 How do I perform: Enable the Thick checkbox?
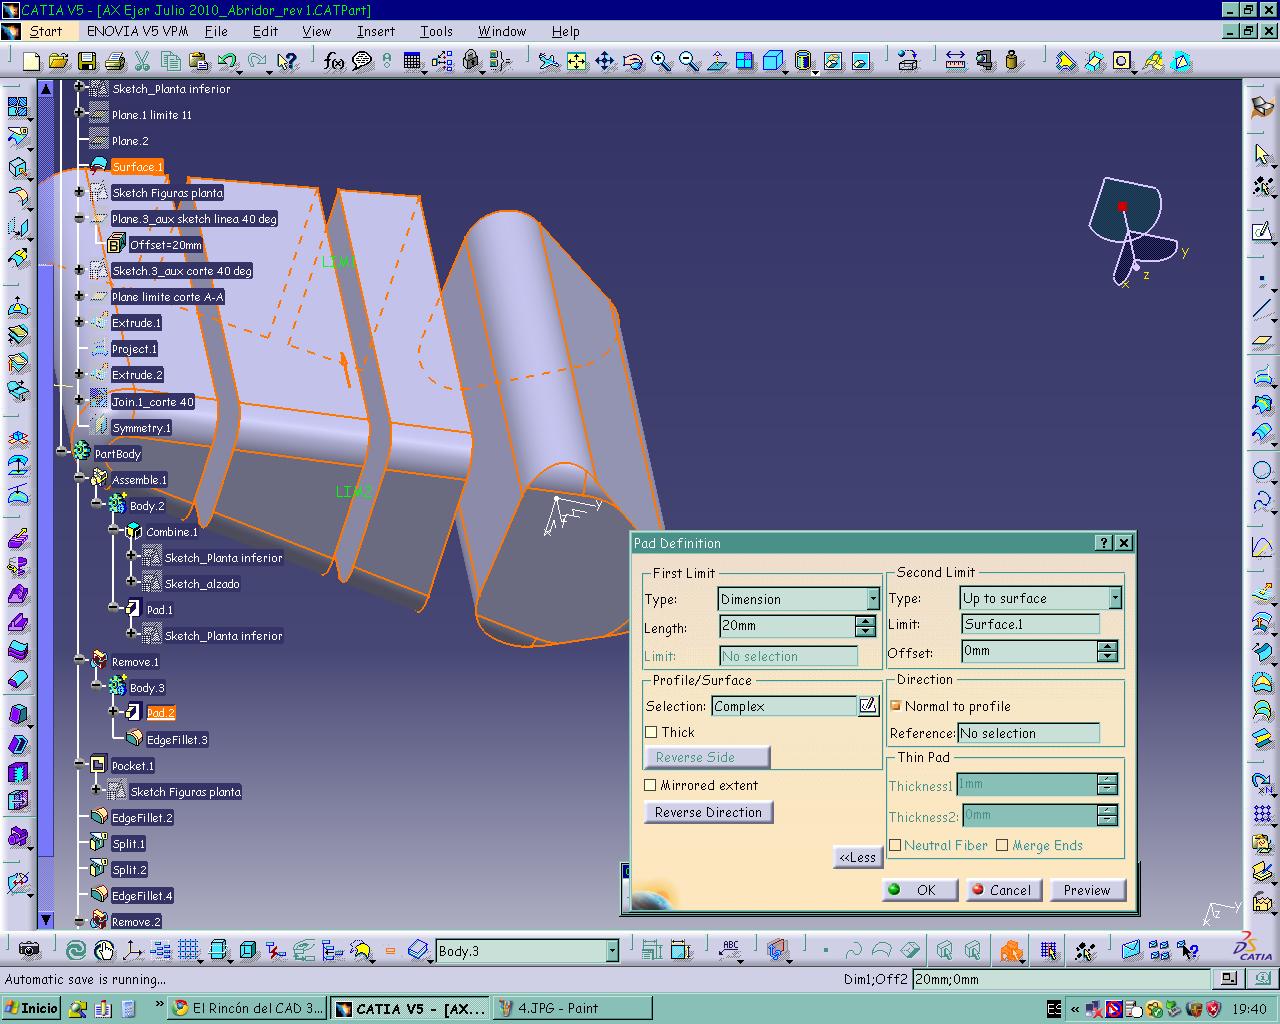(x=651, y=732)
